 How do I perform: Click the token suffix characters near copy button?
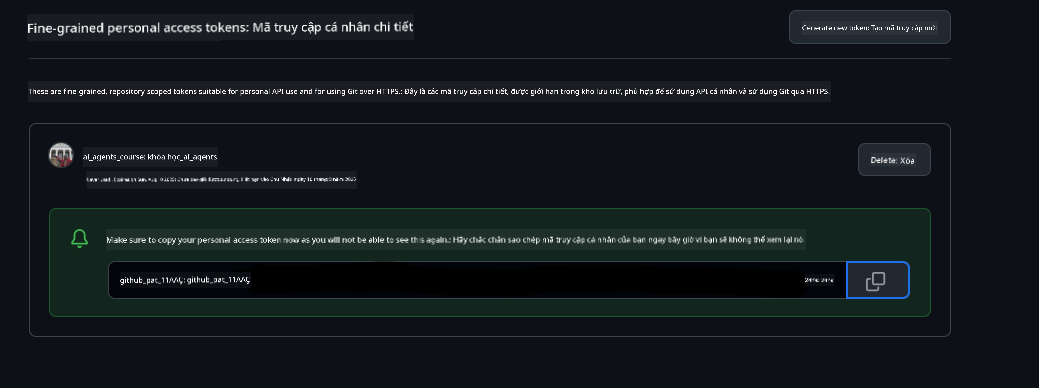(x=819, y=280)
